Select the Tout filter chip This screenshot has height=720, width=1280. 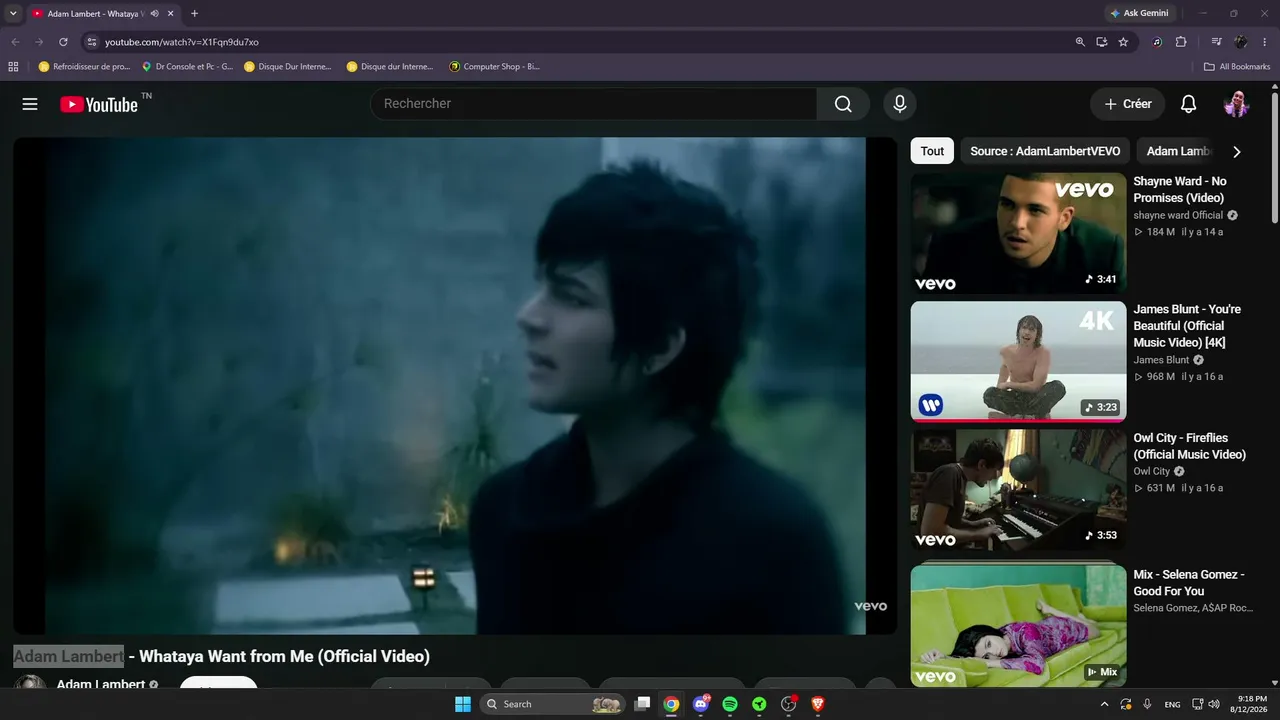click(932, 151)
